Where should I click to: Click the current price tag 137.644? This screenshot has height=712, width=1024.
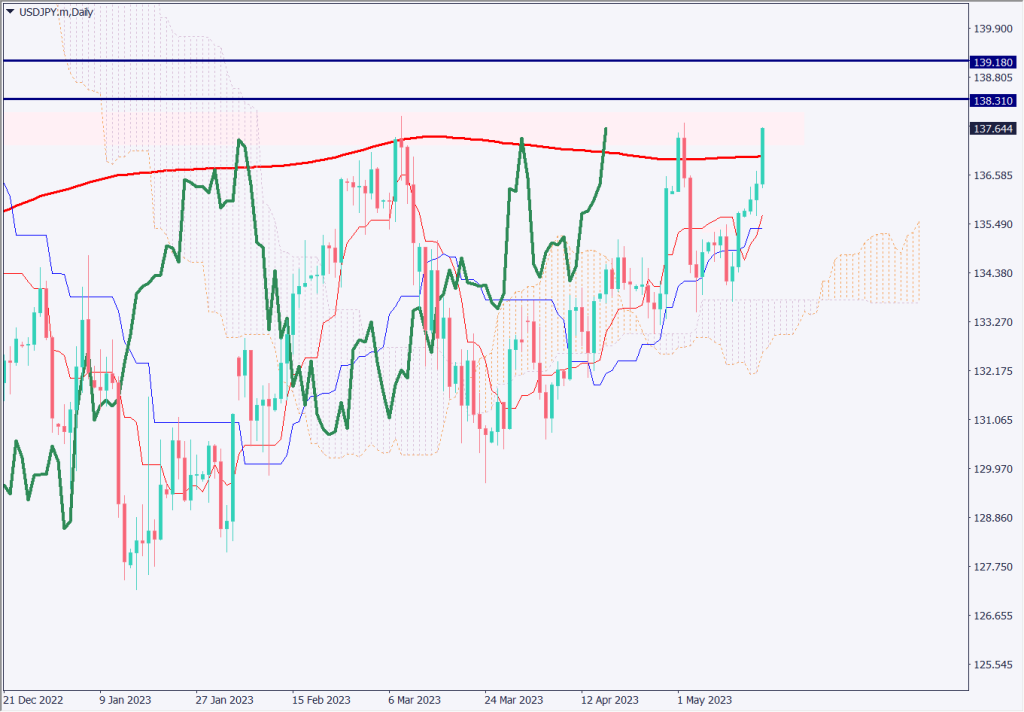993,128
